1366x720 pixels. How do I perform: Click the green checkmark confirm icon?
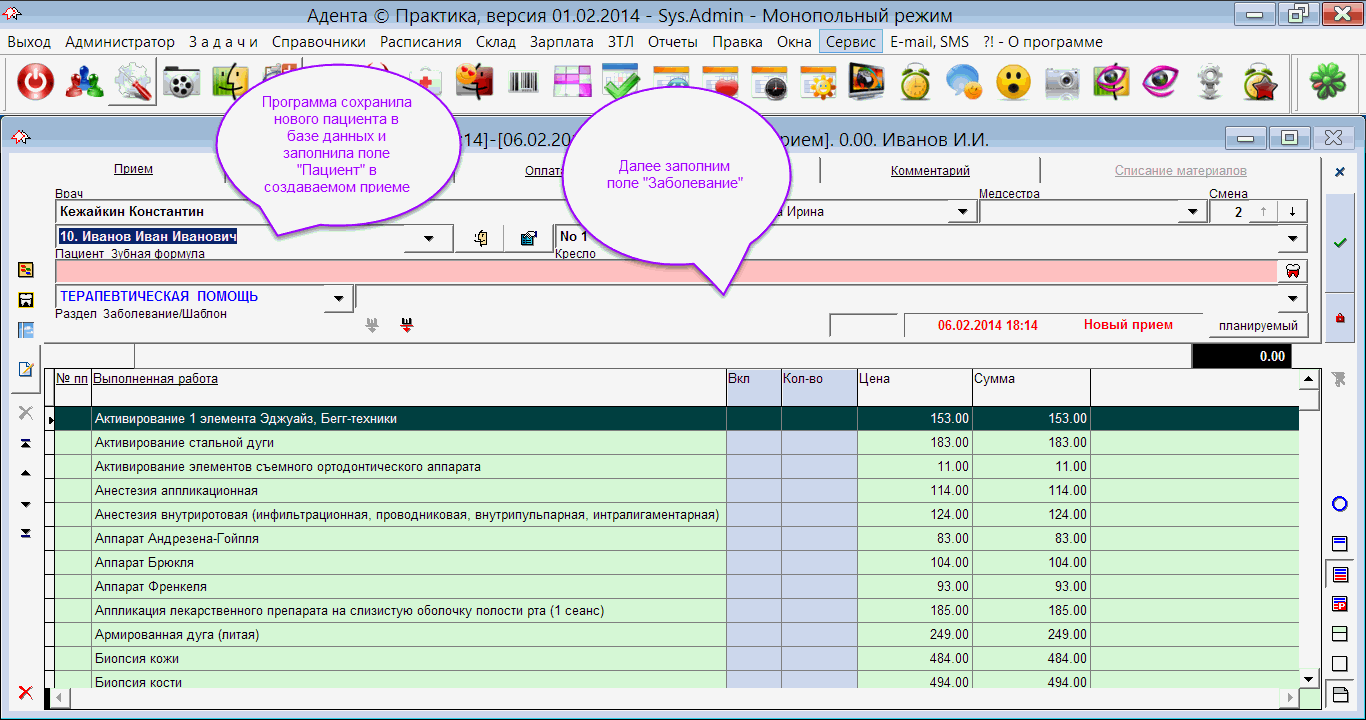click(1340, 243)
